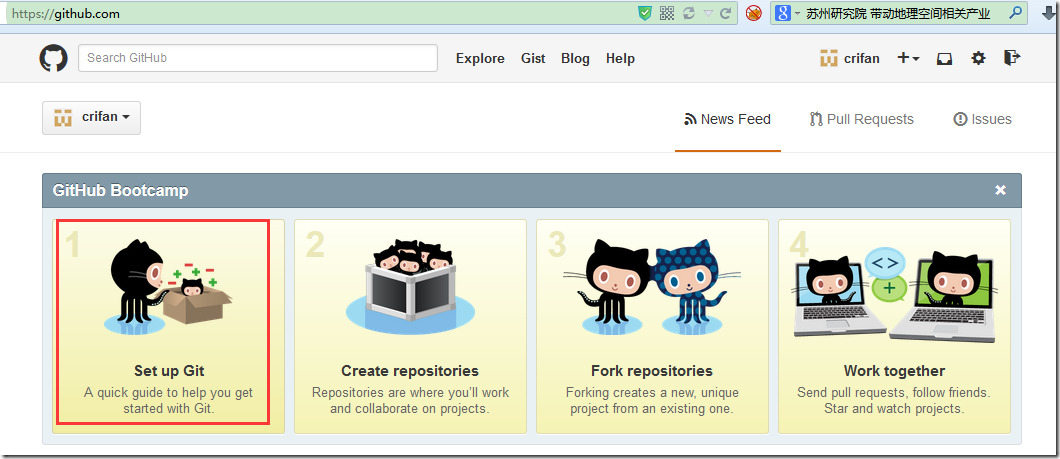1060x459 pixels.
Task: Click the green shield security icon
Action: (645, 13)
